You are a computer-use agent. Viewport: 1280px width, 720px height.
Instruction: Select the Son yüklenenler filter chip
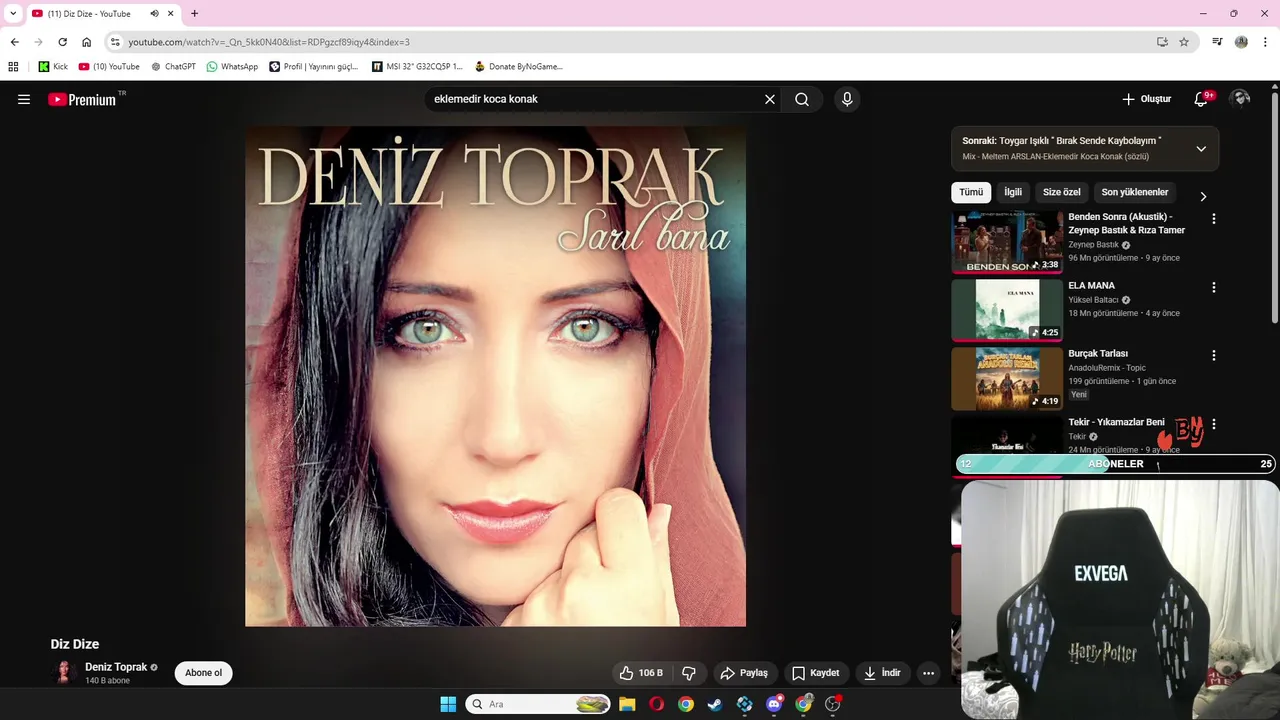[1135, 192]
